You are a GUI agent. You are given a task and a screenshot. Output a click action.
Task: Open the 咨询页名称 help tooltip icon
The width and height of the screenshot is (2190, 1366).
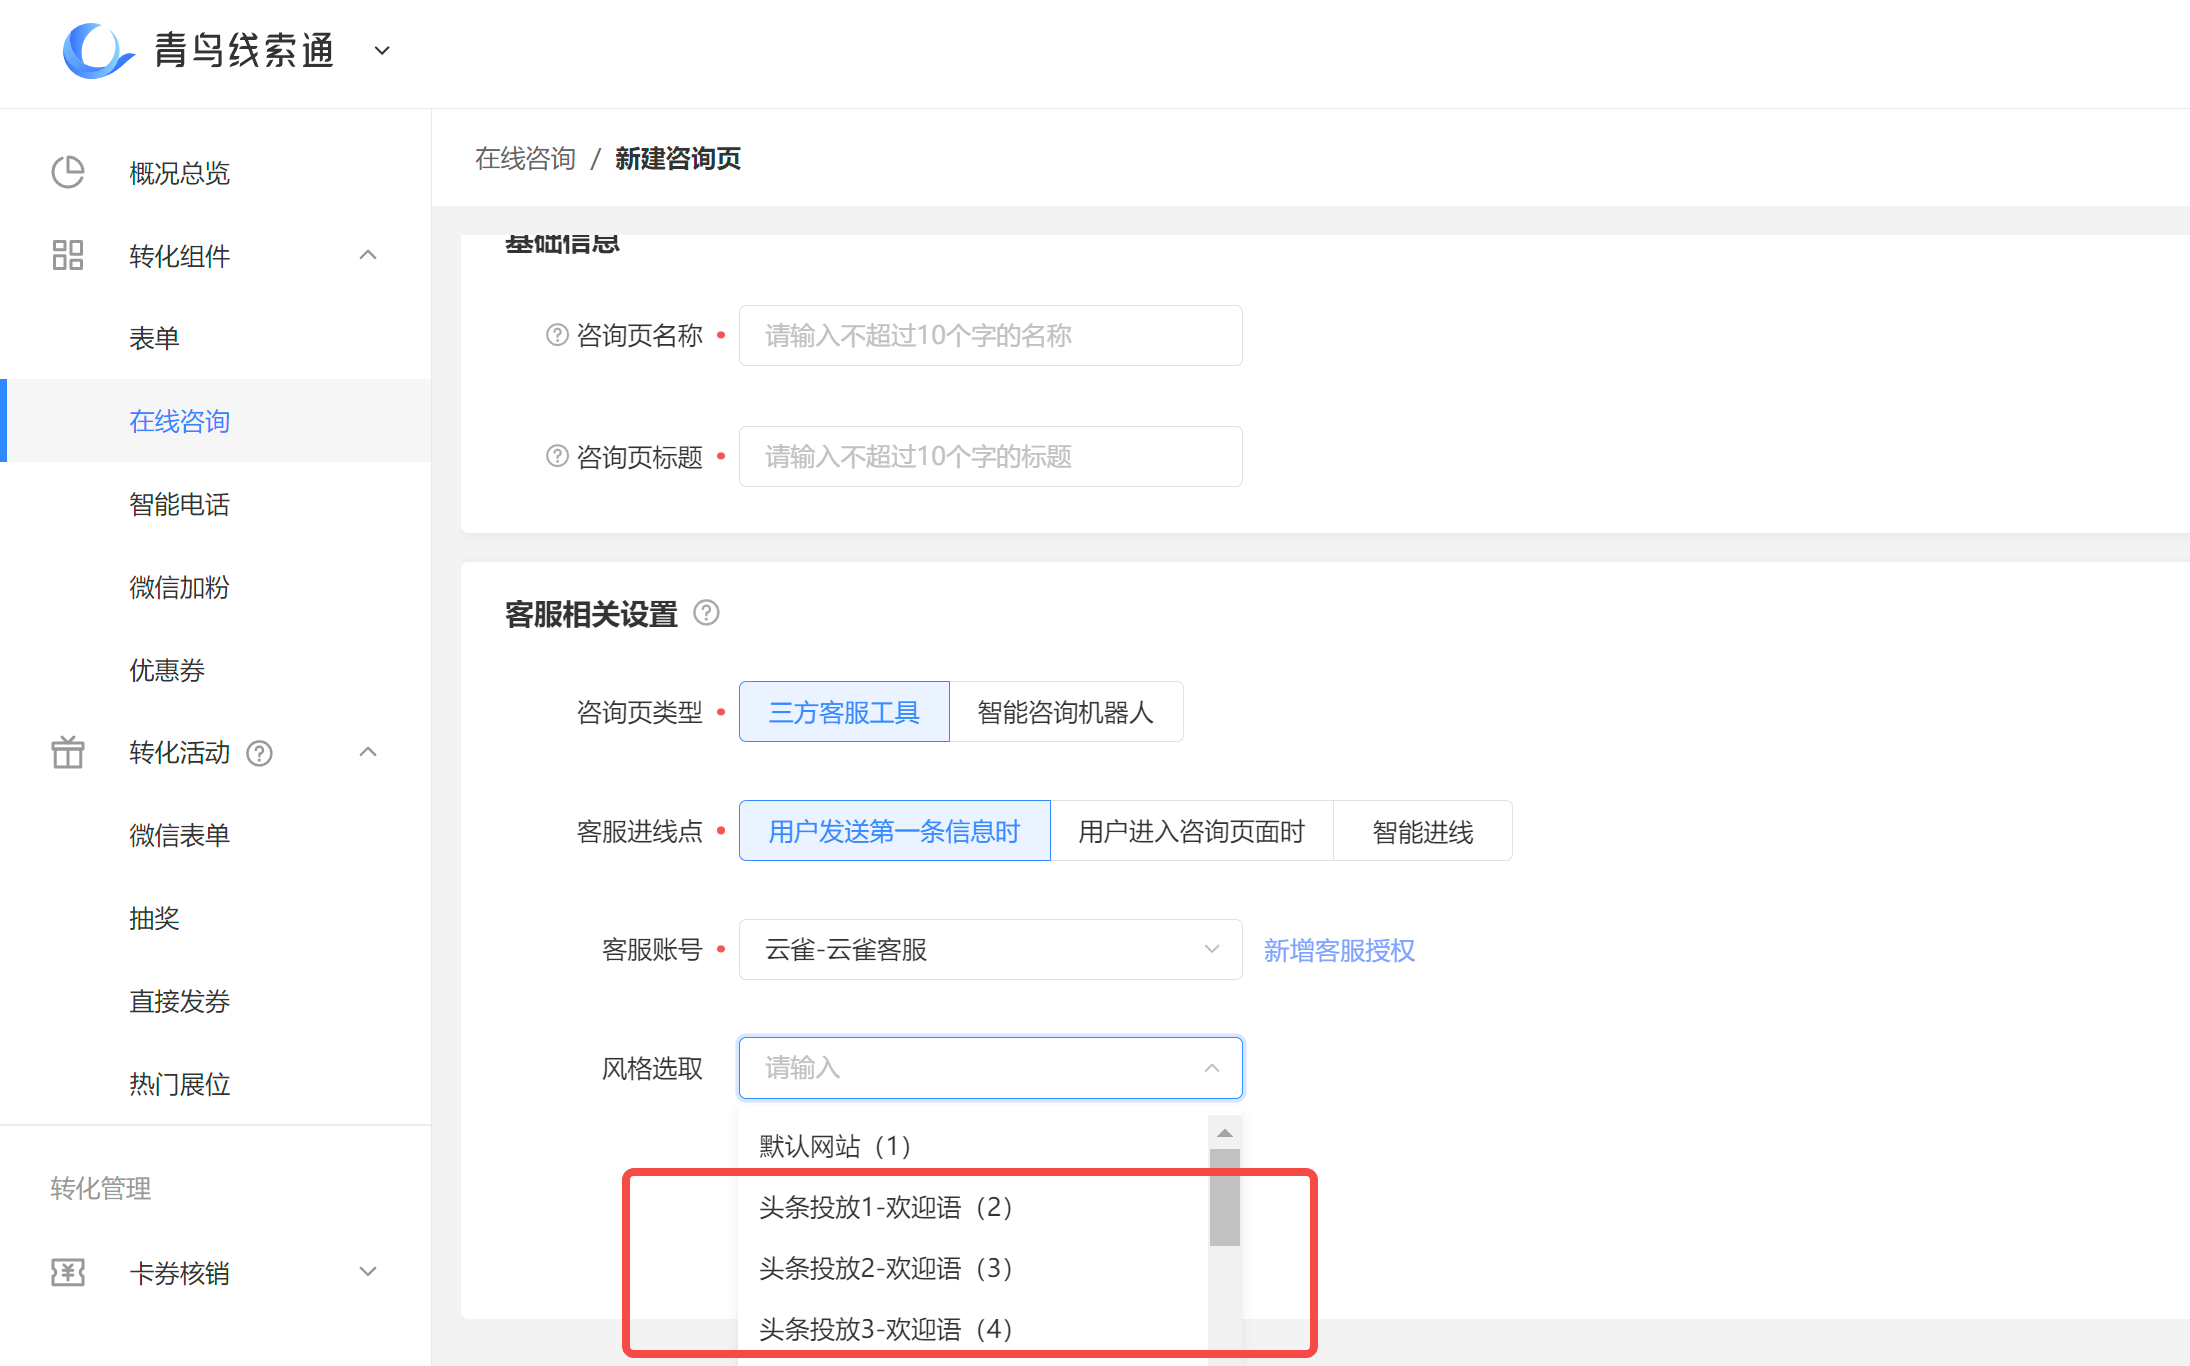[x=556, y=335]
